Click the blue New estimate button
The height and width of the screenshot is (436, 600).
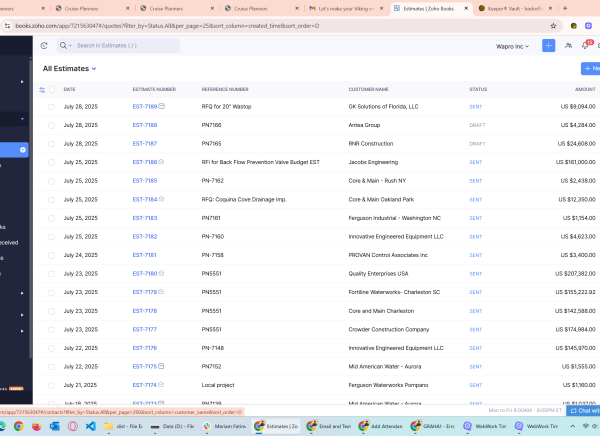pos(590,69)
